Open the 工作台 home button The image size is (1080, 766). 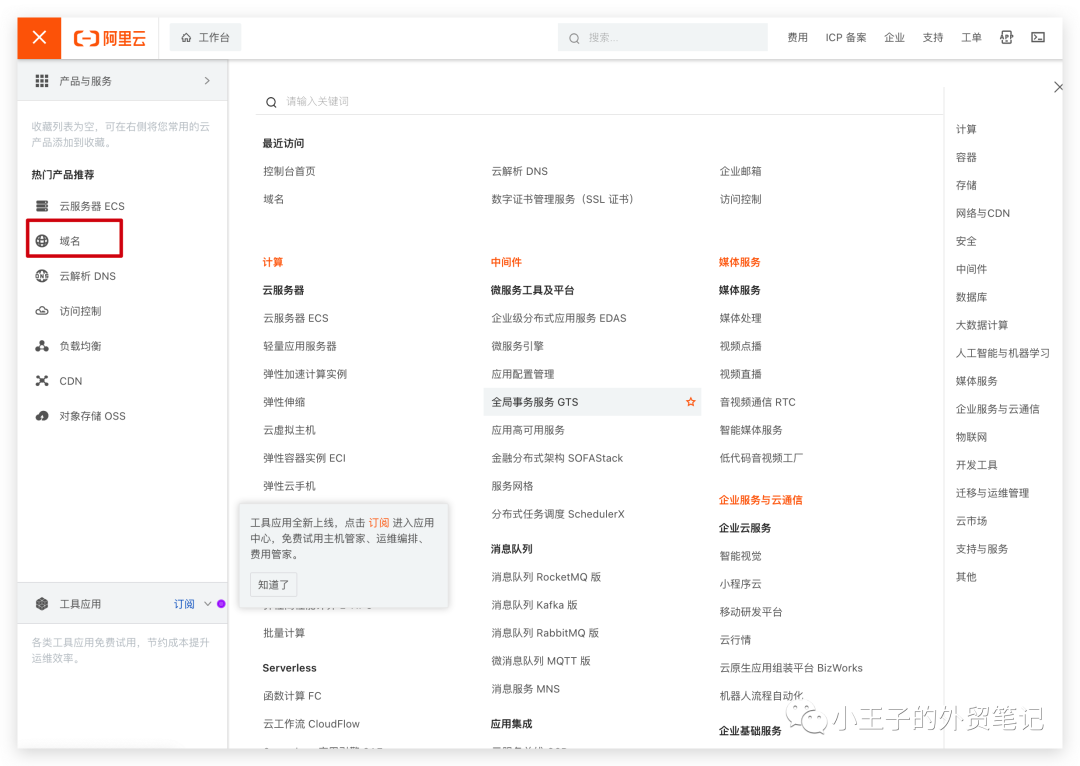pos(205,37)
